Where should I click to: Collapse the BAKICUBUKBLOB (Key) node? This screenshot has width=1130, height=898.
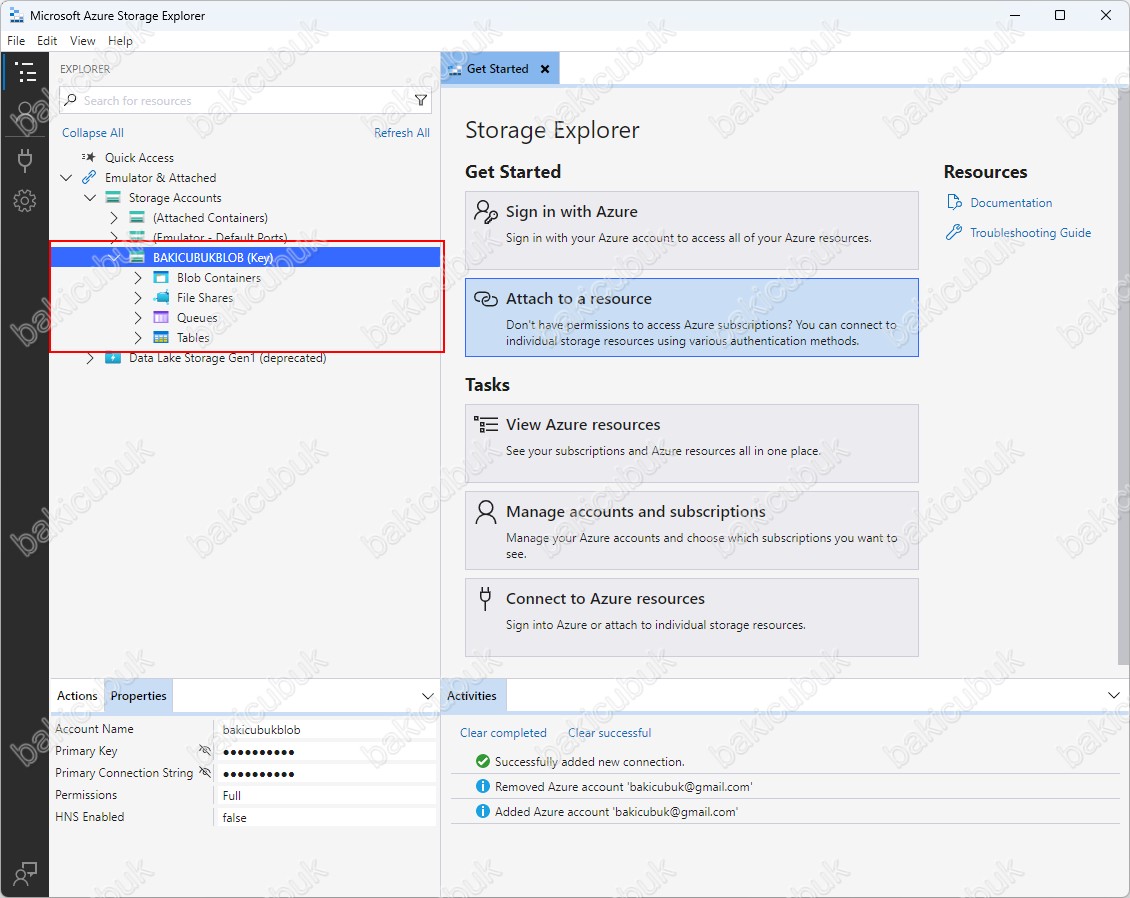click(114, 257)
